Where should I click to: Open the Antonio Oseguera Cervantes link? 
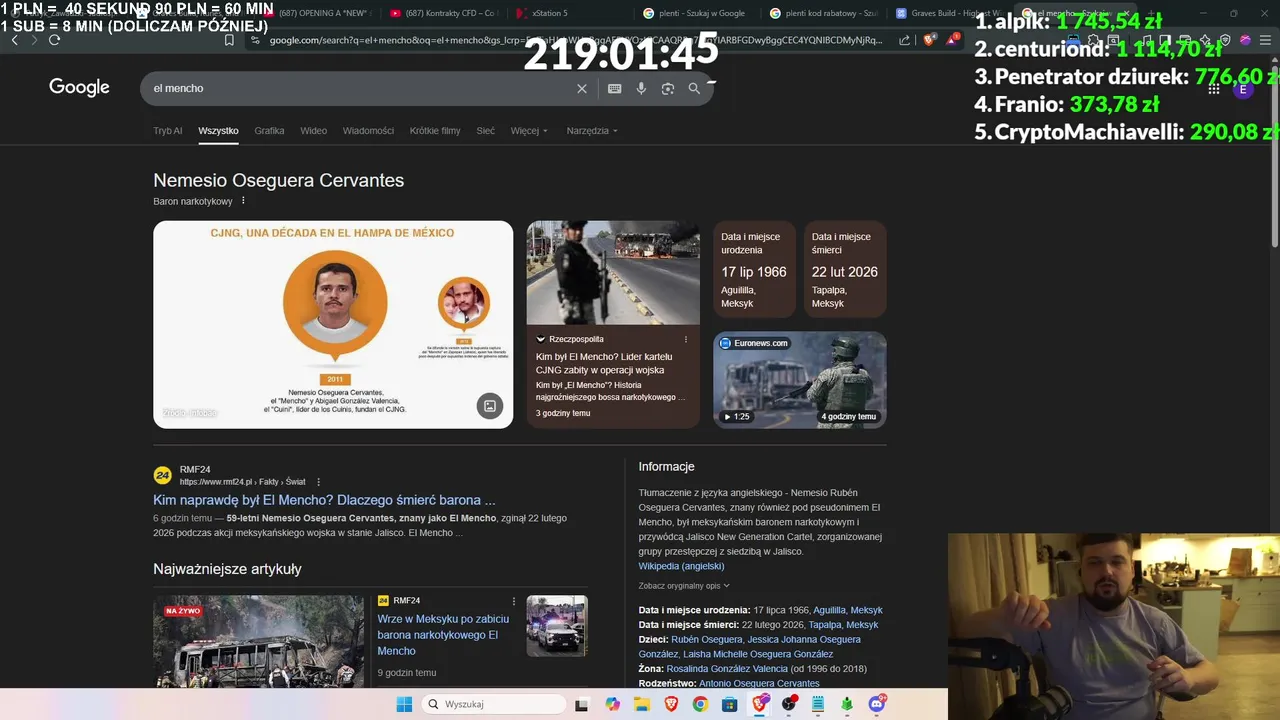759,684
